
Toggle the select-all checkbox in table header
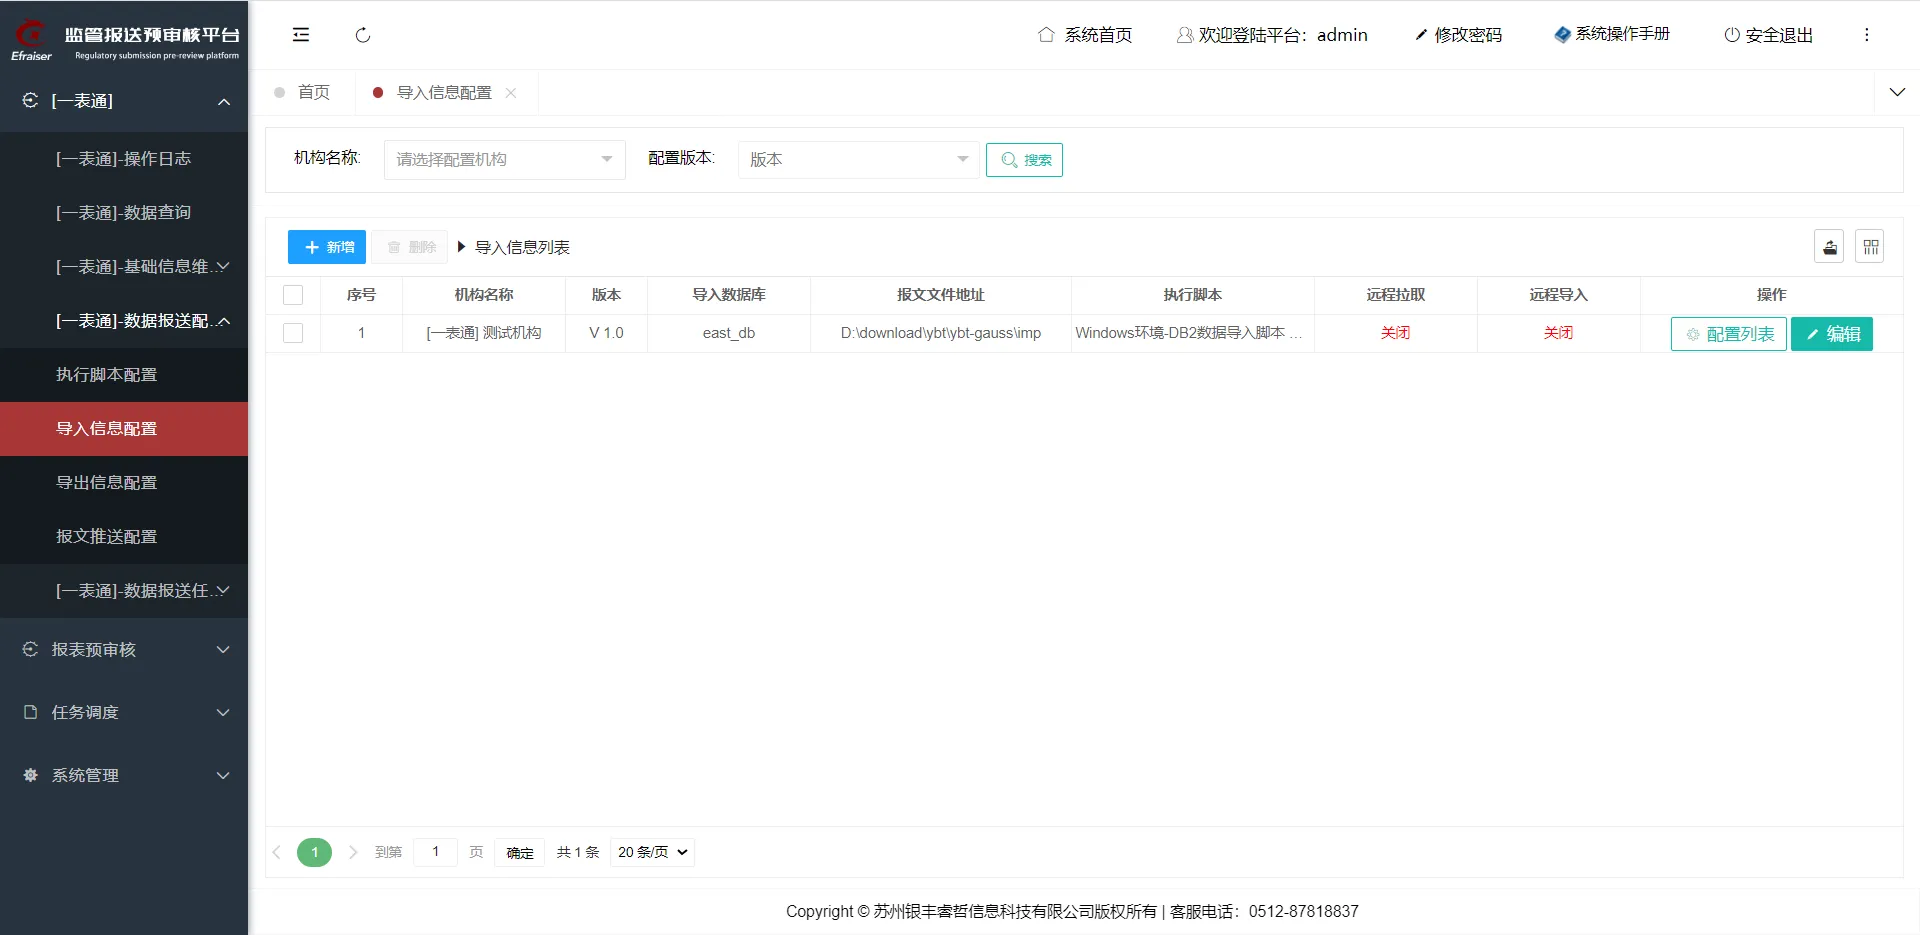[293, 295]
